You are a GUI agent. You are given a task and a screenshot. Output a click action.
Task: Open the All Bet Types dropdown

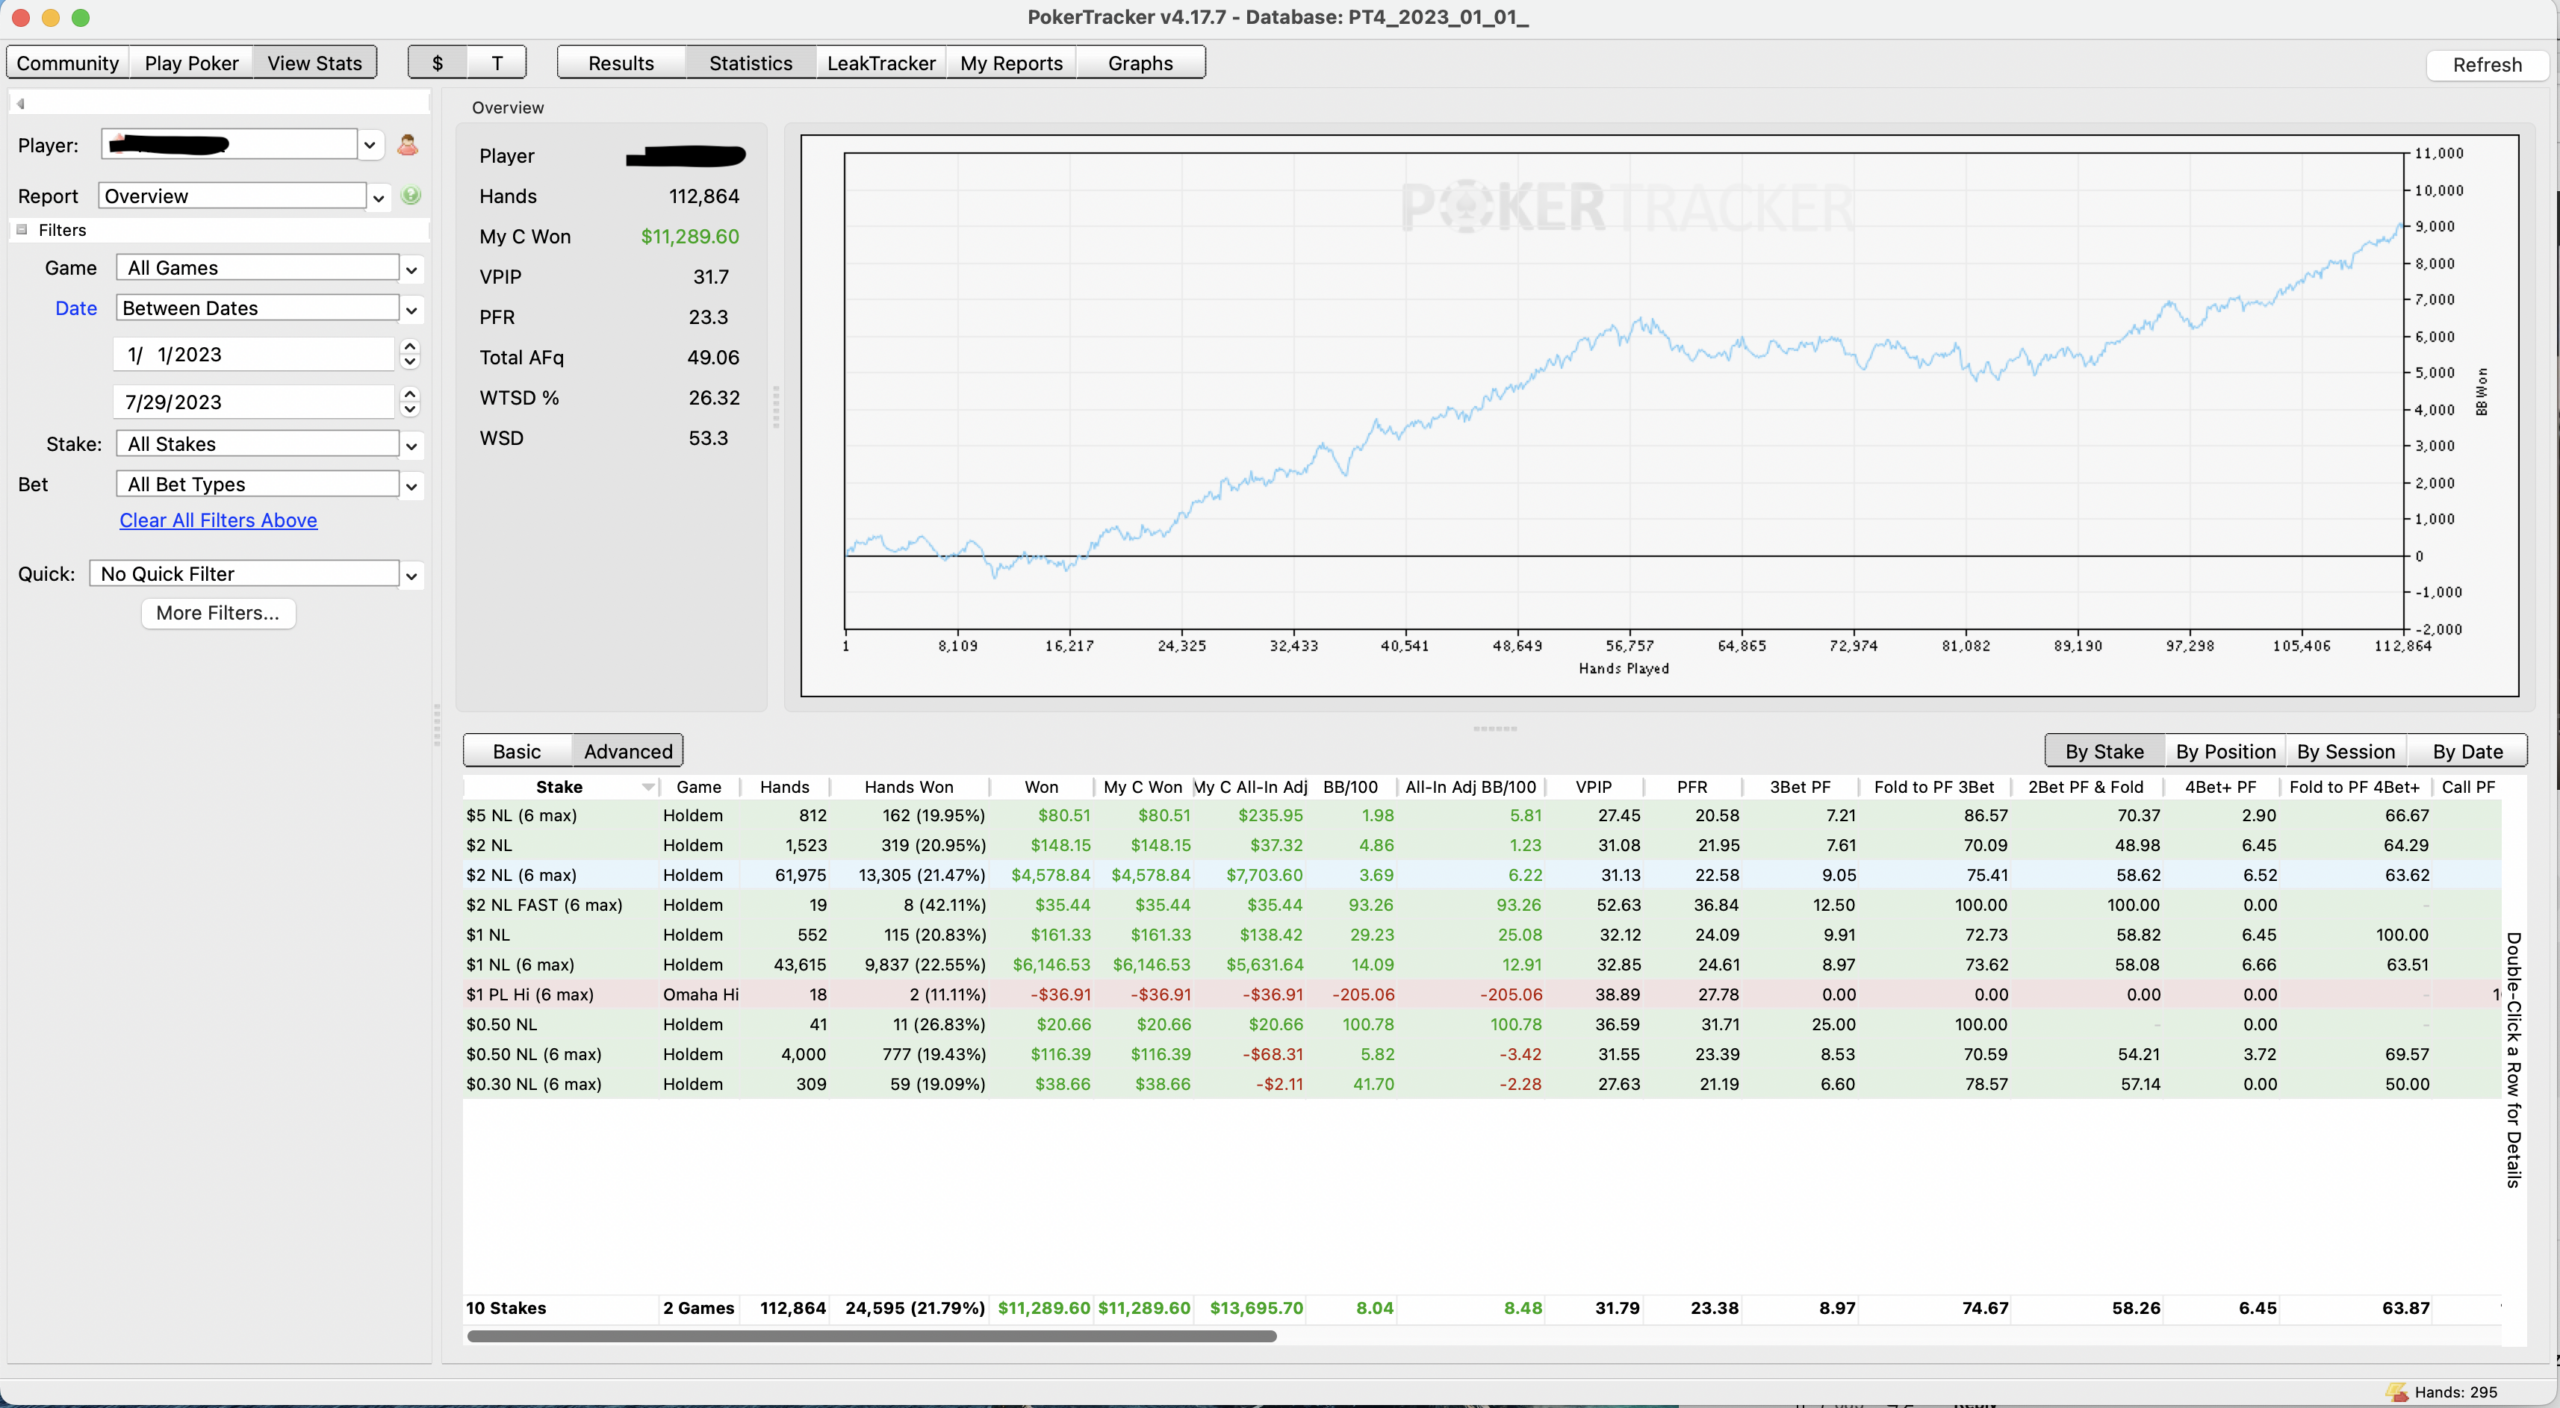pyautogui.click(x=411, y=486)
